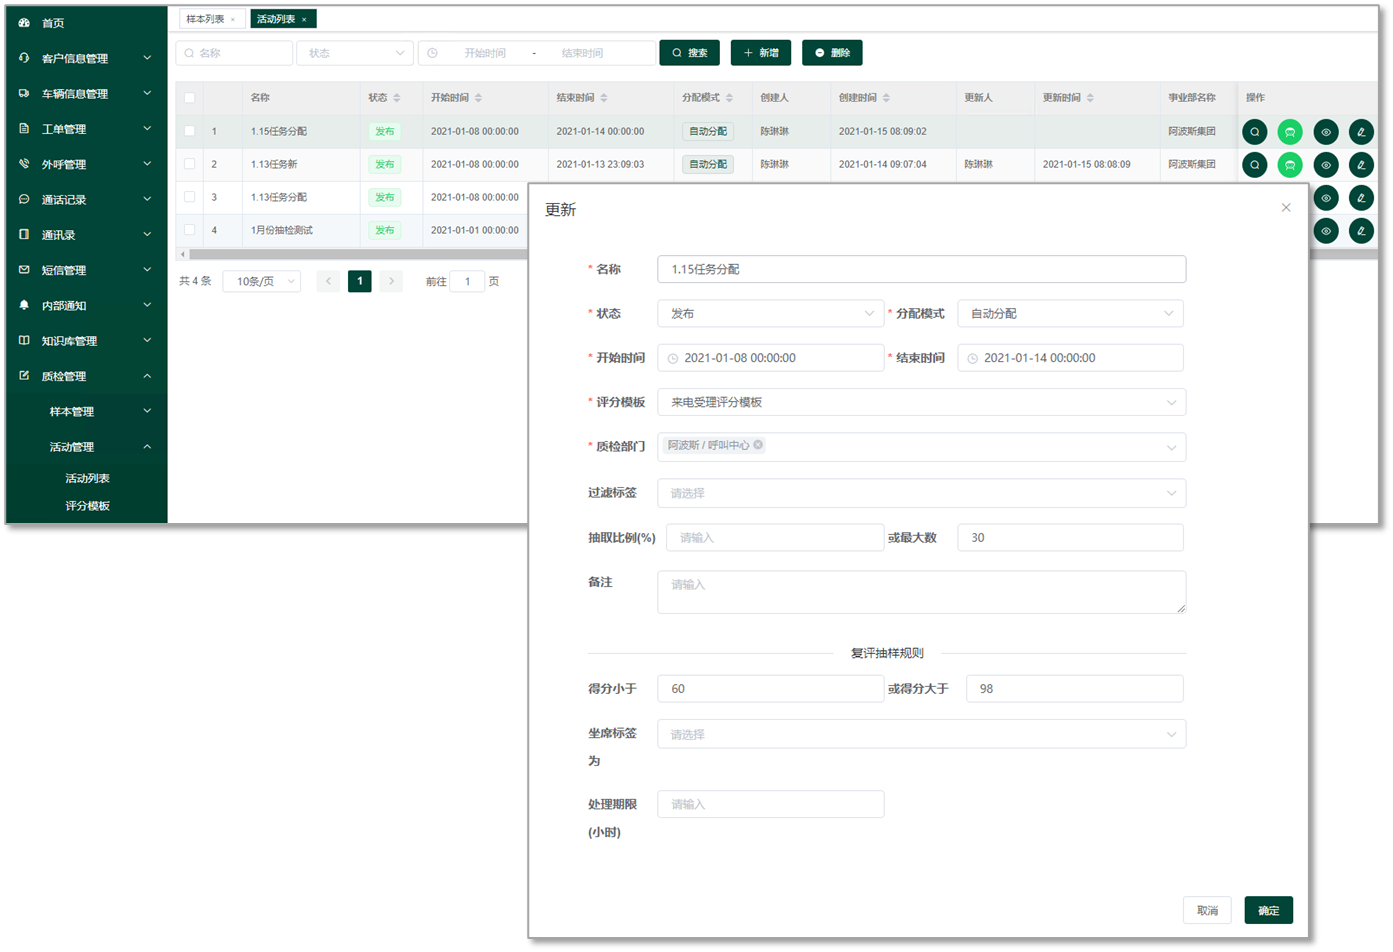Click the sort arrows on 状态 column header
Viewport: 1393px width, 952px height.
pos(397,98)
